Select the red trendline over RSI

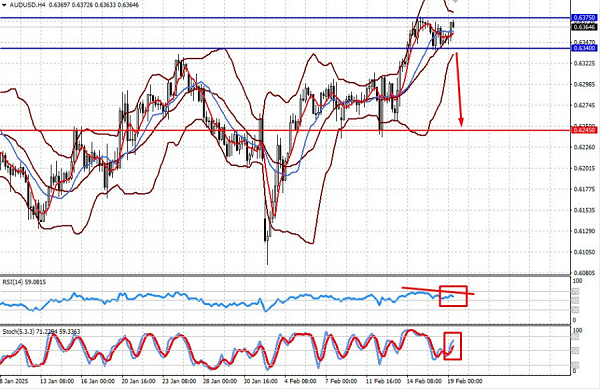point(438,290)
